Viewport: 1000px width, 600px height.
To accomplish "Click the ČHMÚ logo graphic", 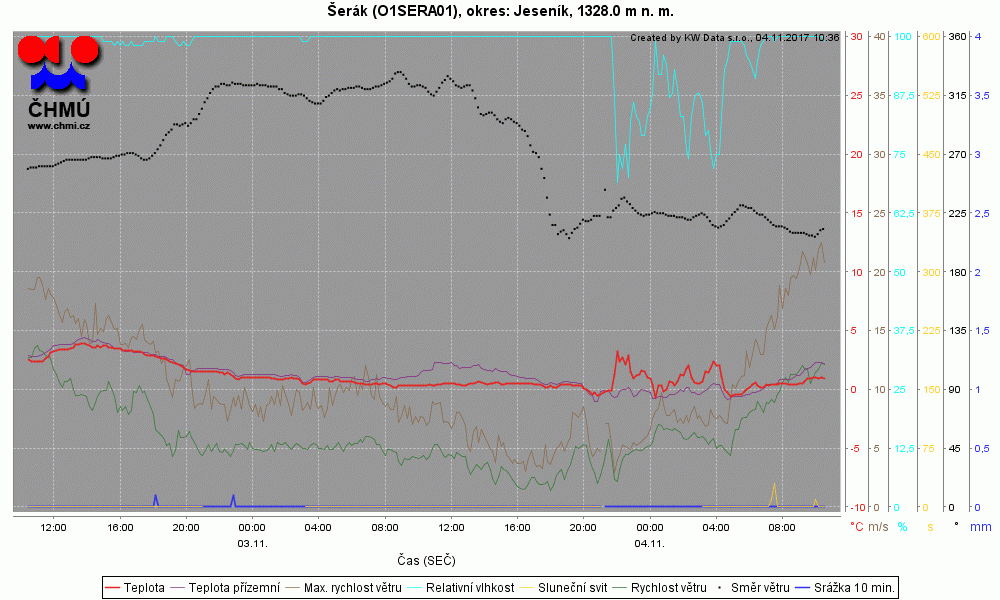I will tap(58, 62).
